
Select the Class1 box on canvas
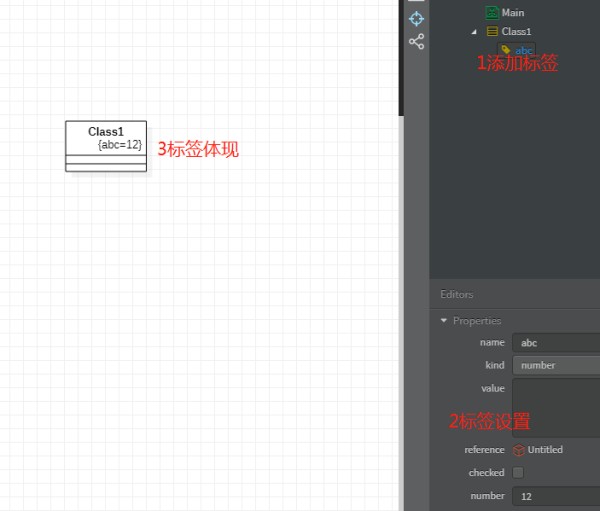coord(106,146)
